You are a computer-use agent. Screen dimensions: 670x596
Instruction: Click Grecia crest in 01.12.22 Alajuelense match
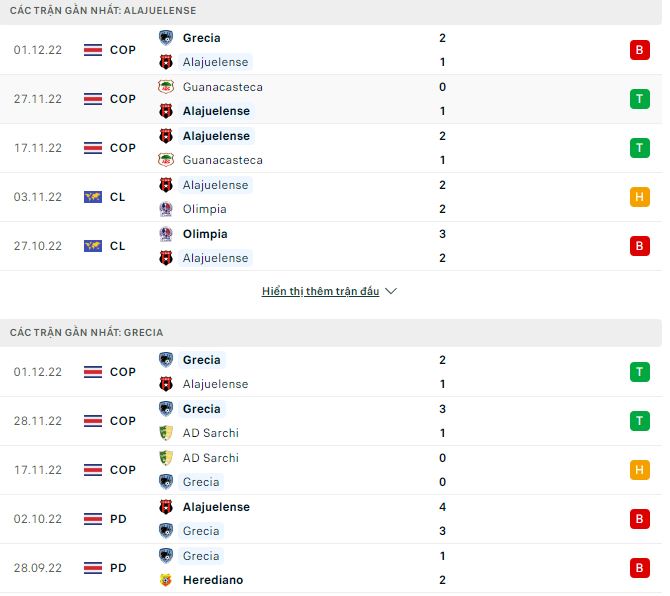pos(166,38)
